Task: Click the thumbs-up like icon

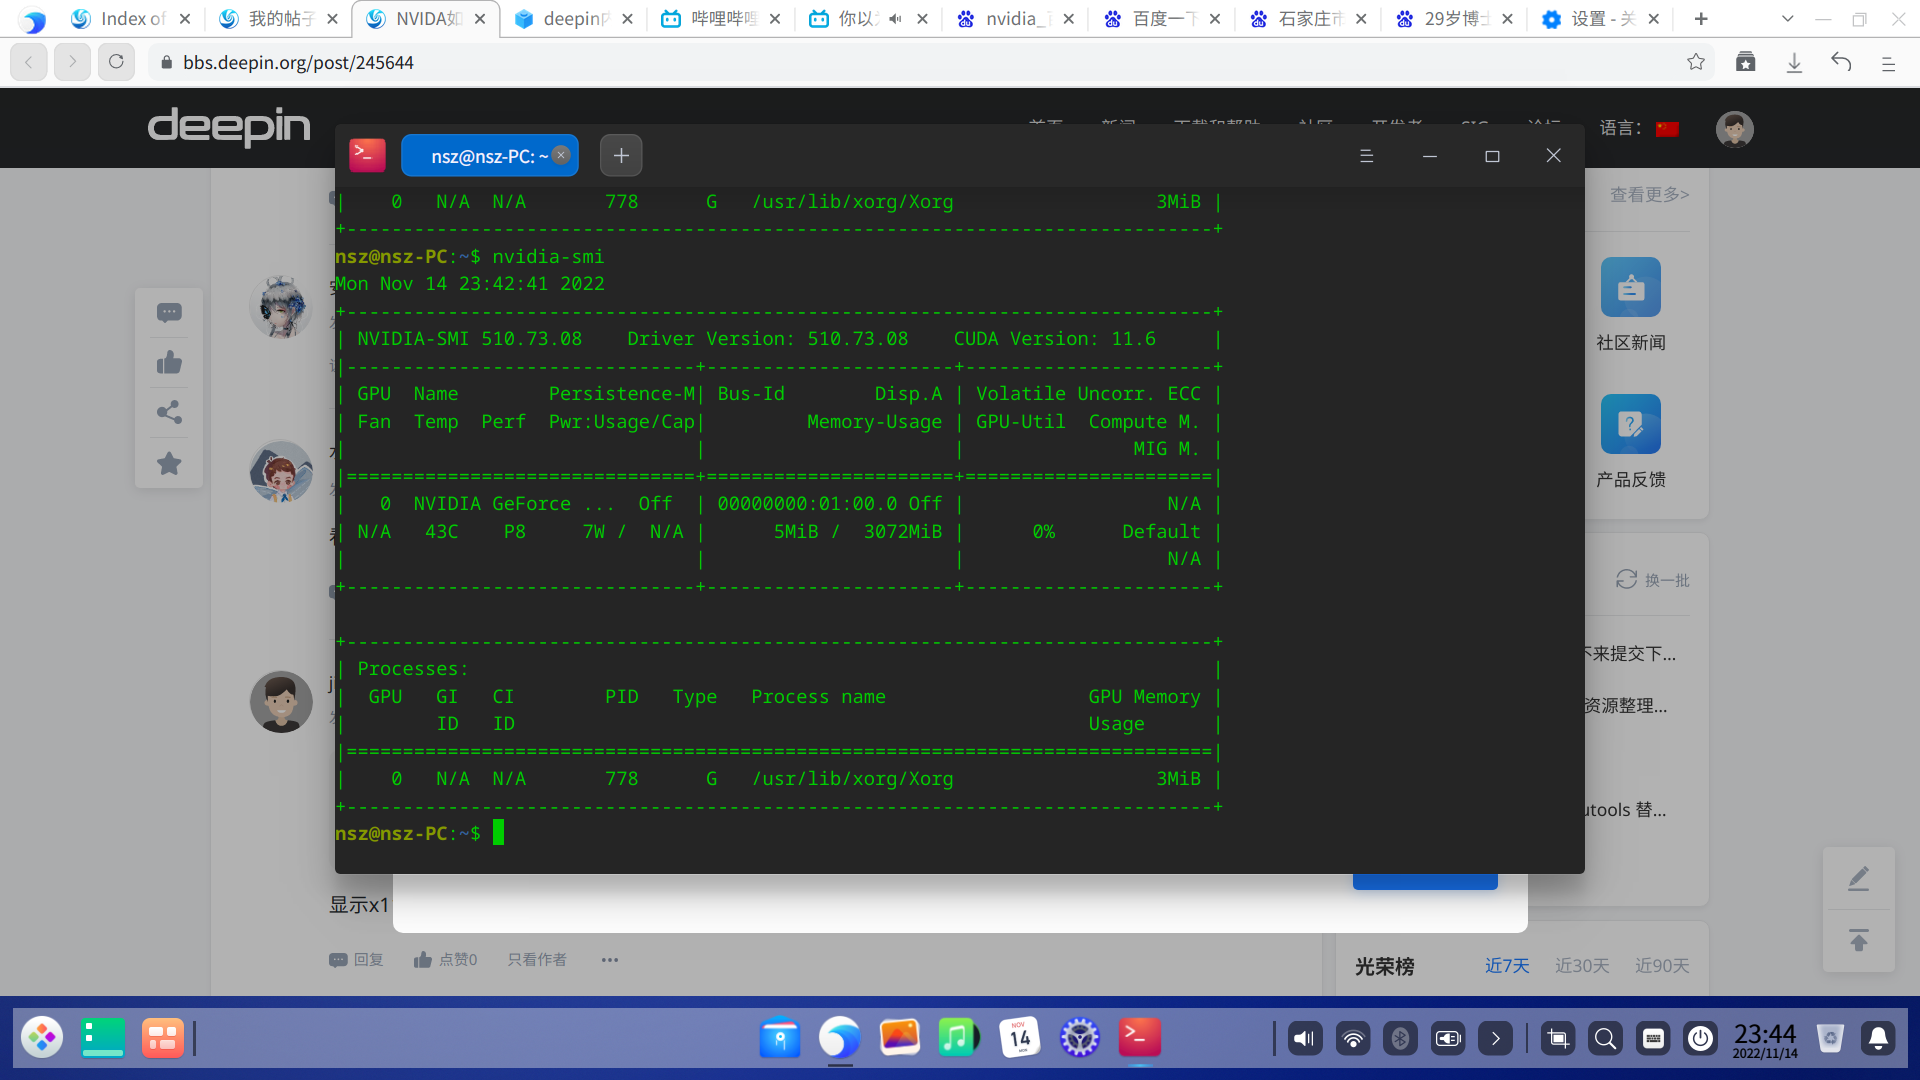Action: (169, 363)
